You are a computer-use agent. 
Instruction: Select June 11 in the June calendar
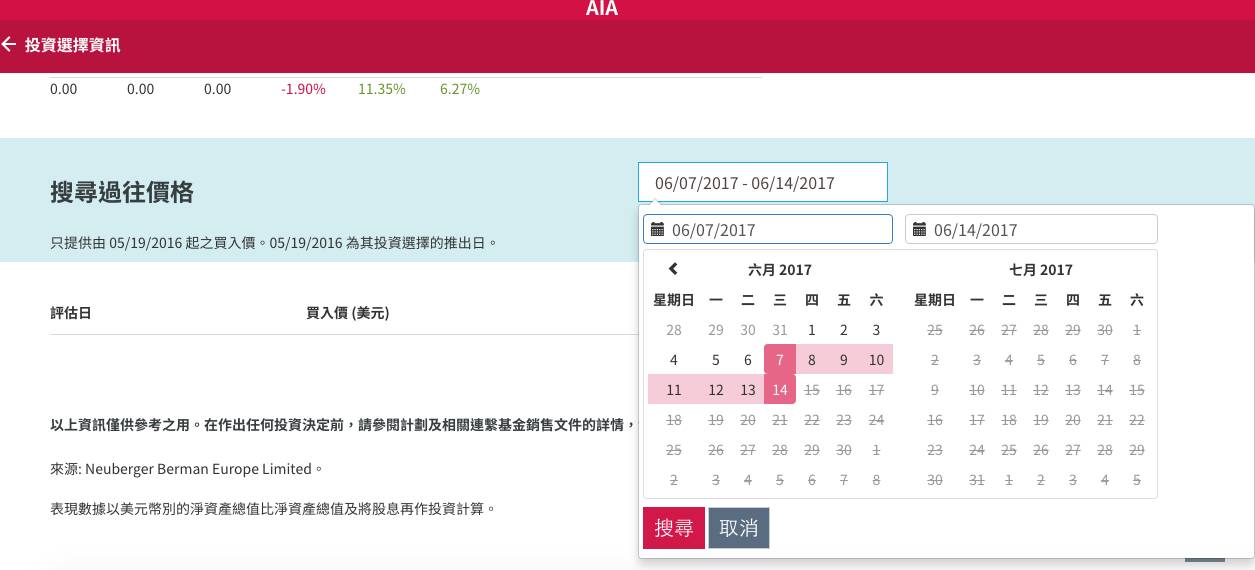click(674, 390)
